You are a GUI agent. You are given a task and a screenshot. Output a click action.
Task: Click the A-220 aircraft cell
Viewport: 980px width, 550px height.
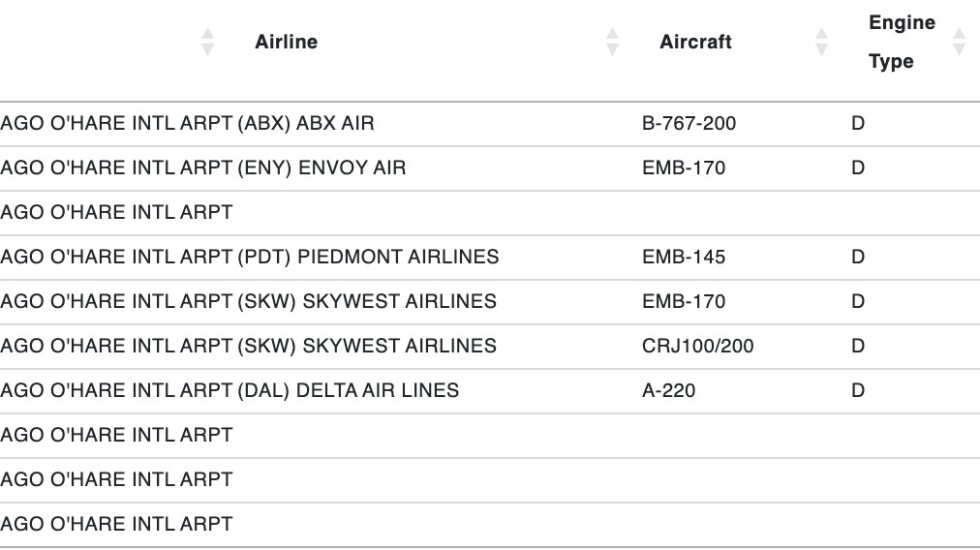pos(668,390)
